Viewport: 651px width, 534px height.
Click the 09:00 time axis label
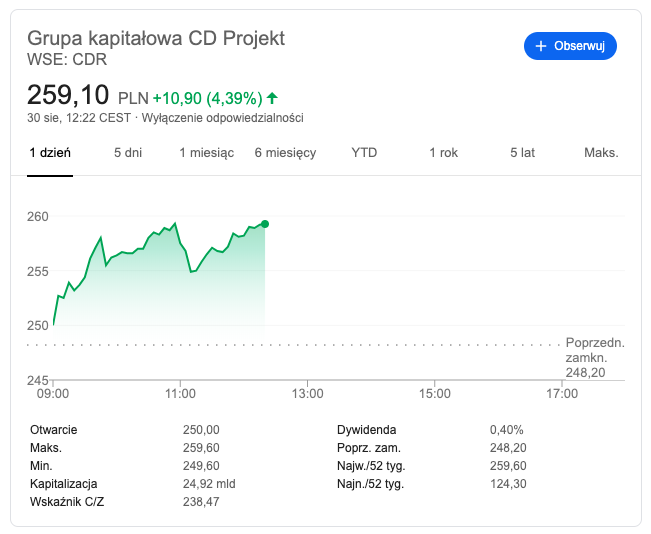(53, 393)
